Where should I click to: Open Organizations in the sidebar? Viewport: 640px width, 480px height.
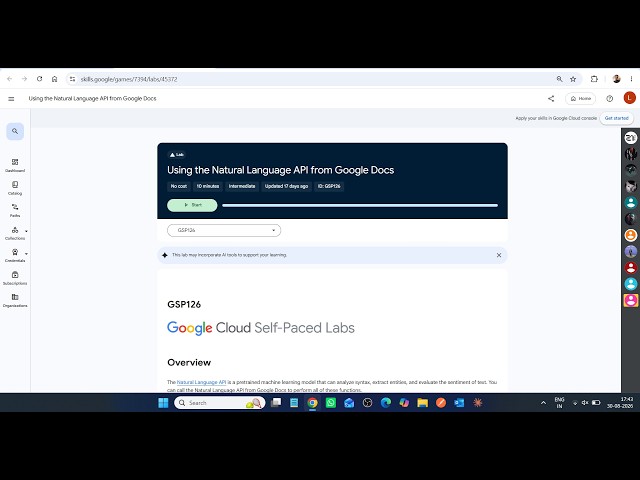[x=15, y=300]
